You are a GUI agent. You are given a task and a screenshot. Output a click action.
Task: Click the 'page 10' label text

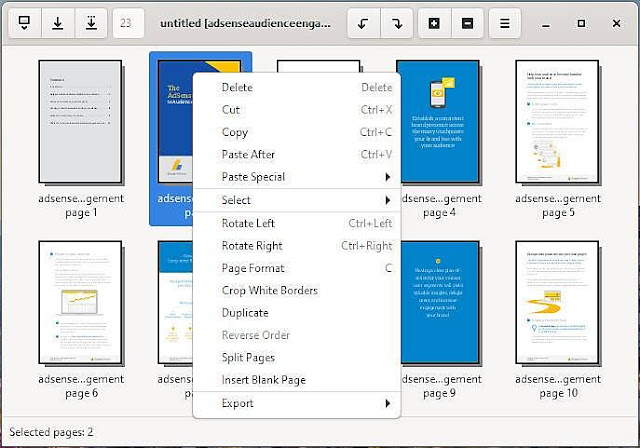(558, 393)
